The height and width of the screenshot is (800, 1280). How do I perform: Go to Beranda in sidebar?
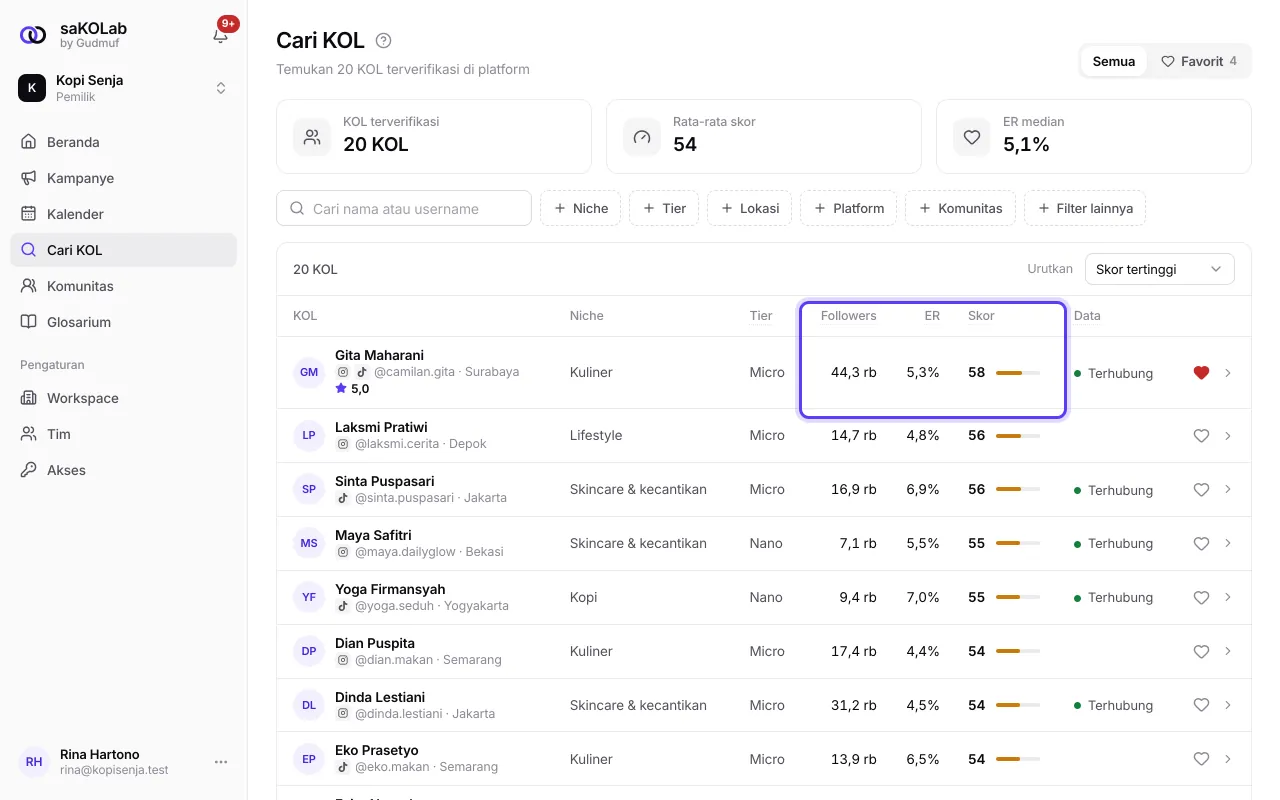point(123,142)
